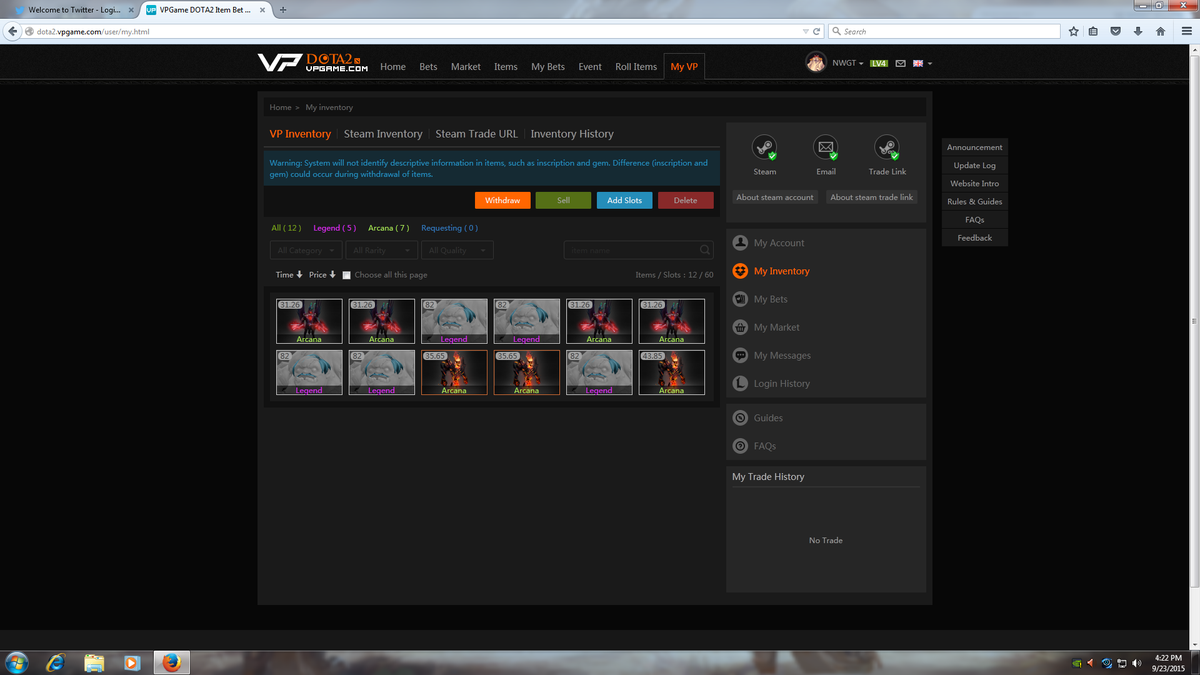Open the language flag dropdown
The height and width of the screenshot is (675, 1200).
[x=921, y=64]
